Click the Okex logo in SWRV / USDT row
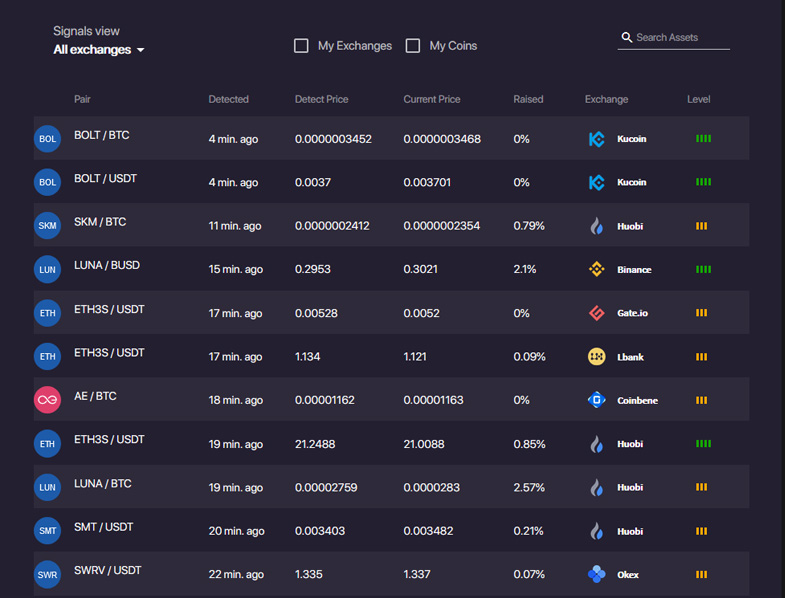The image size is (785, 598). point(596,574)
